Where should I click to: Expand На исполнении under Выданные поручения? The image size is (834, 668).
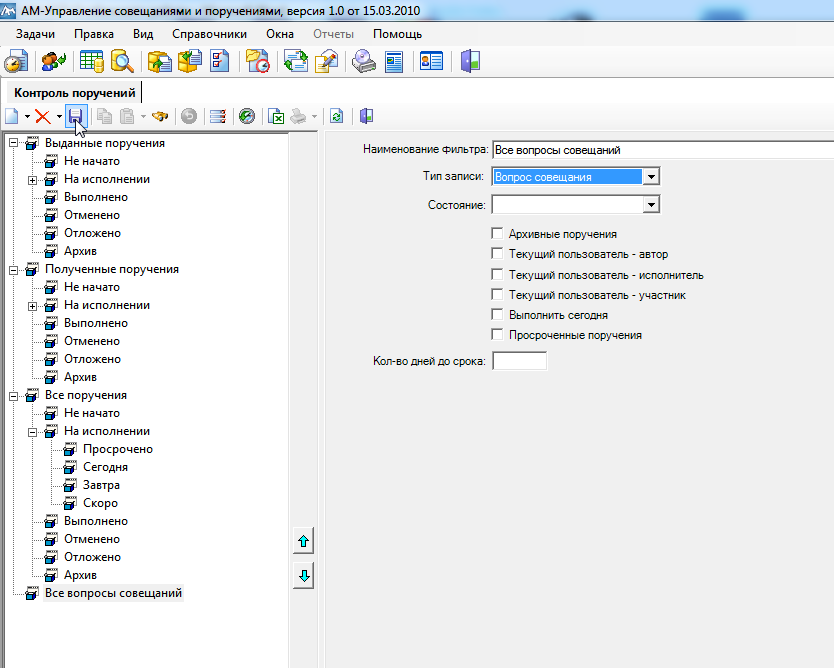click(32, 180)
